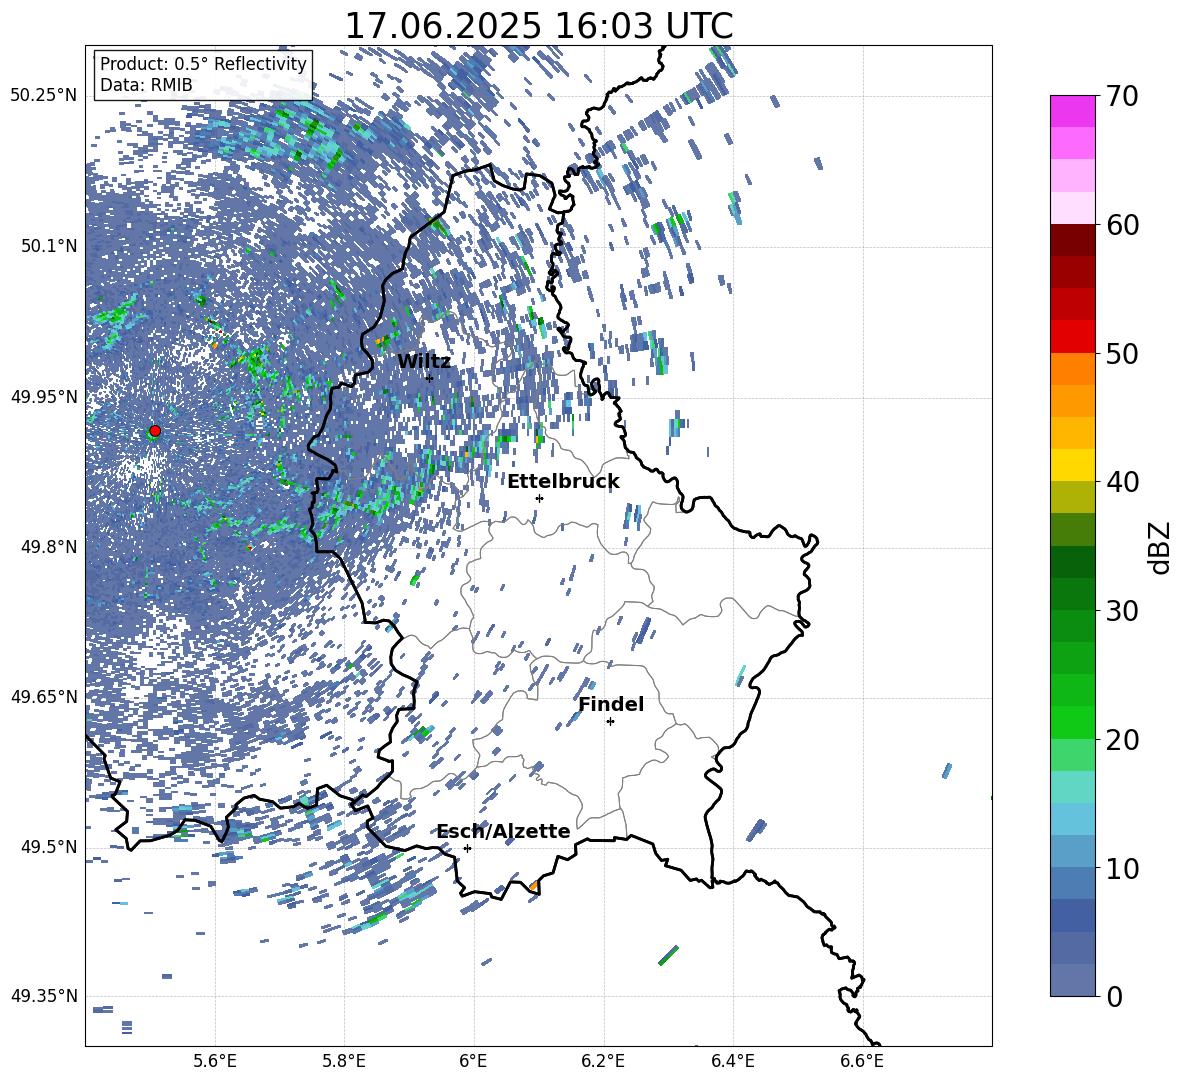This screenshot has width=1184, height=1081.
Task: Click the 6.4°E longitude label
Action: (x=732, y=1061)
